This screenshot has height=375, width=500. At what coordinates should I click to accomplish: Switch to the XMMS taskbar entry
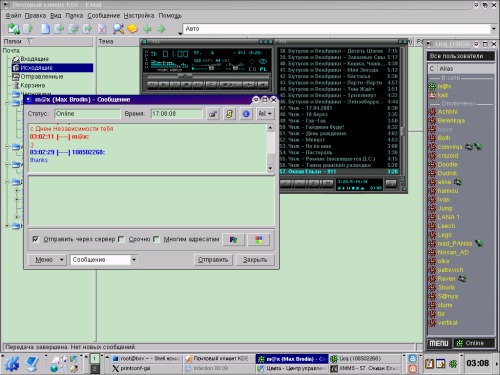[x=365, y=368]
